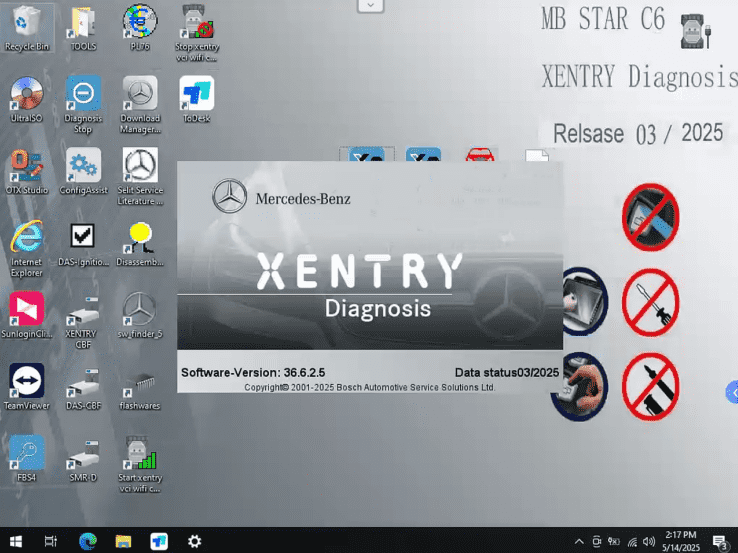Select Start xentry vci wifi shortcut

coord(140,464)
